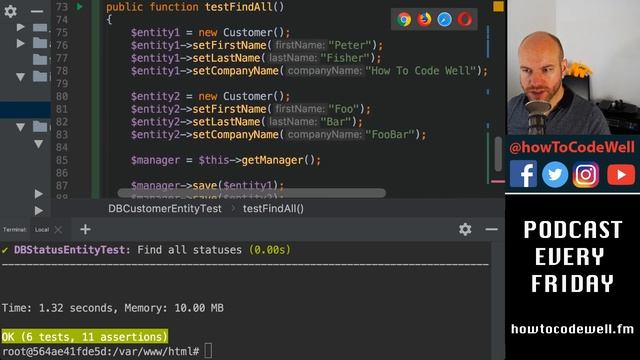The width and height of the screenshot is (640, 360).
Task: Open in Opera browser icon
Action: coord(464,19)
